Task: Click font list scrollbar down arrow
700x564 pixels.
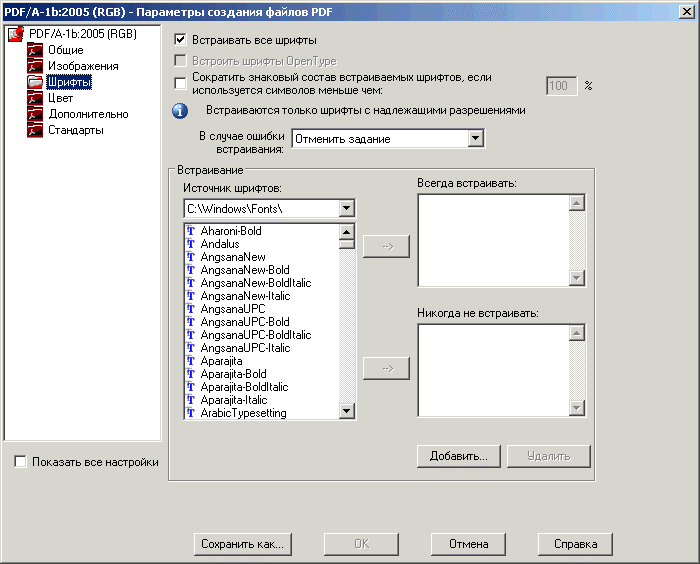Action: [x=347, y=411]
